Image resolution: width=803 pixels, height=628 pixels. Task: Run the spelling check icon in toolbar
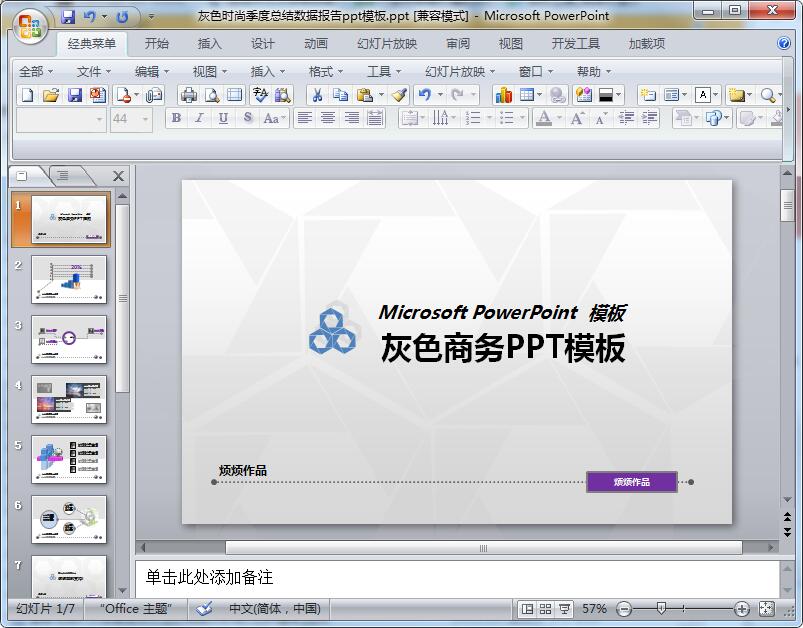260,95
